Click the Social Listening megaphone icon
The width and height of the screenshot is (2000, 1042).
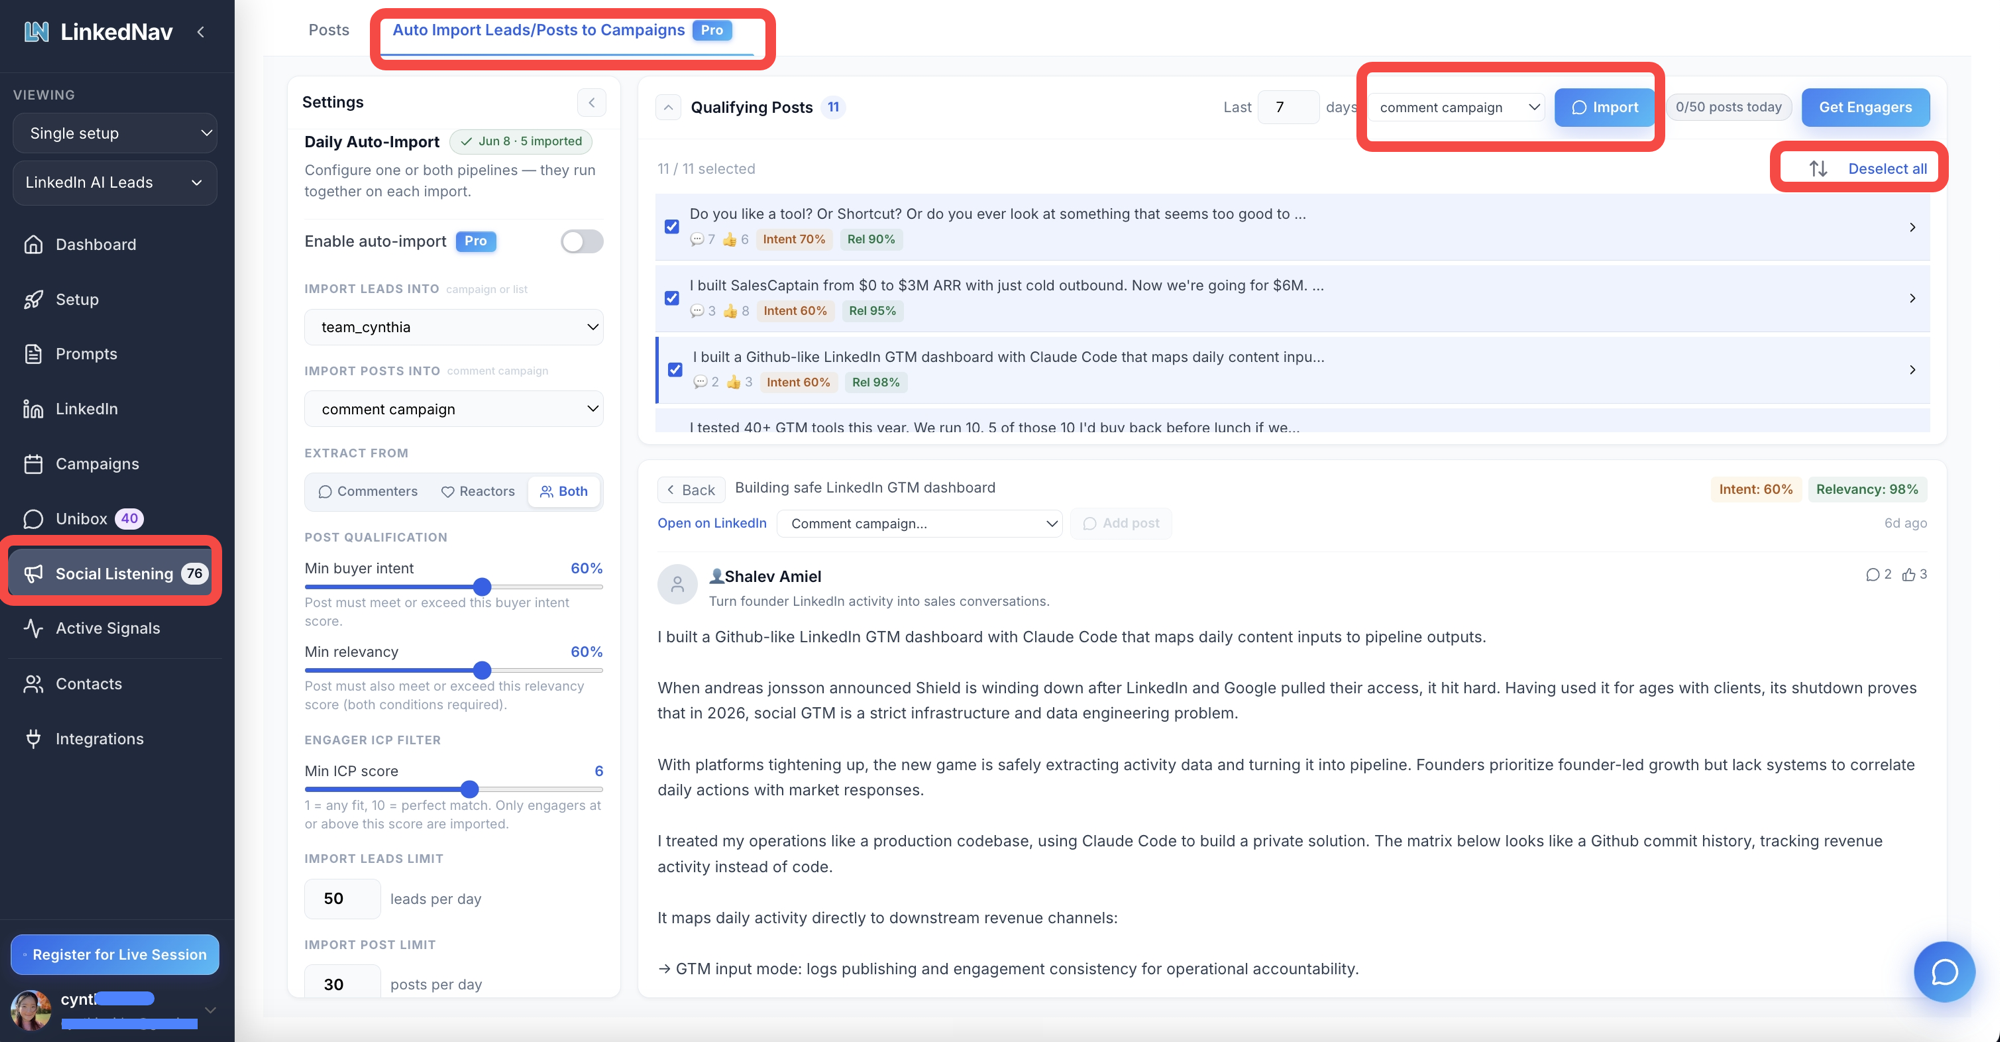tap(34, 573)
